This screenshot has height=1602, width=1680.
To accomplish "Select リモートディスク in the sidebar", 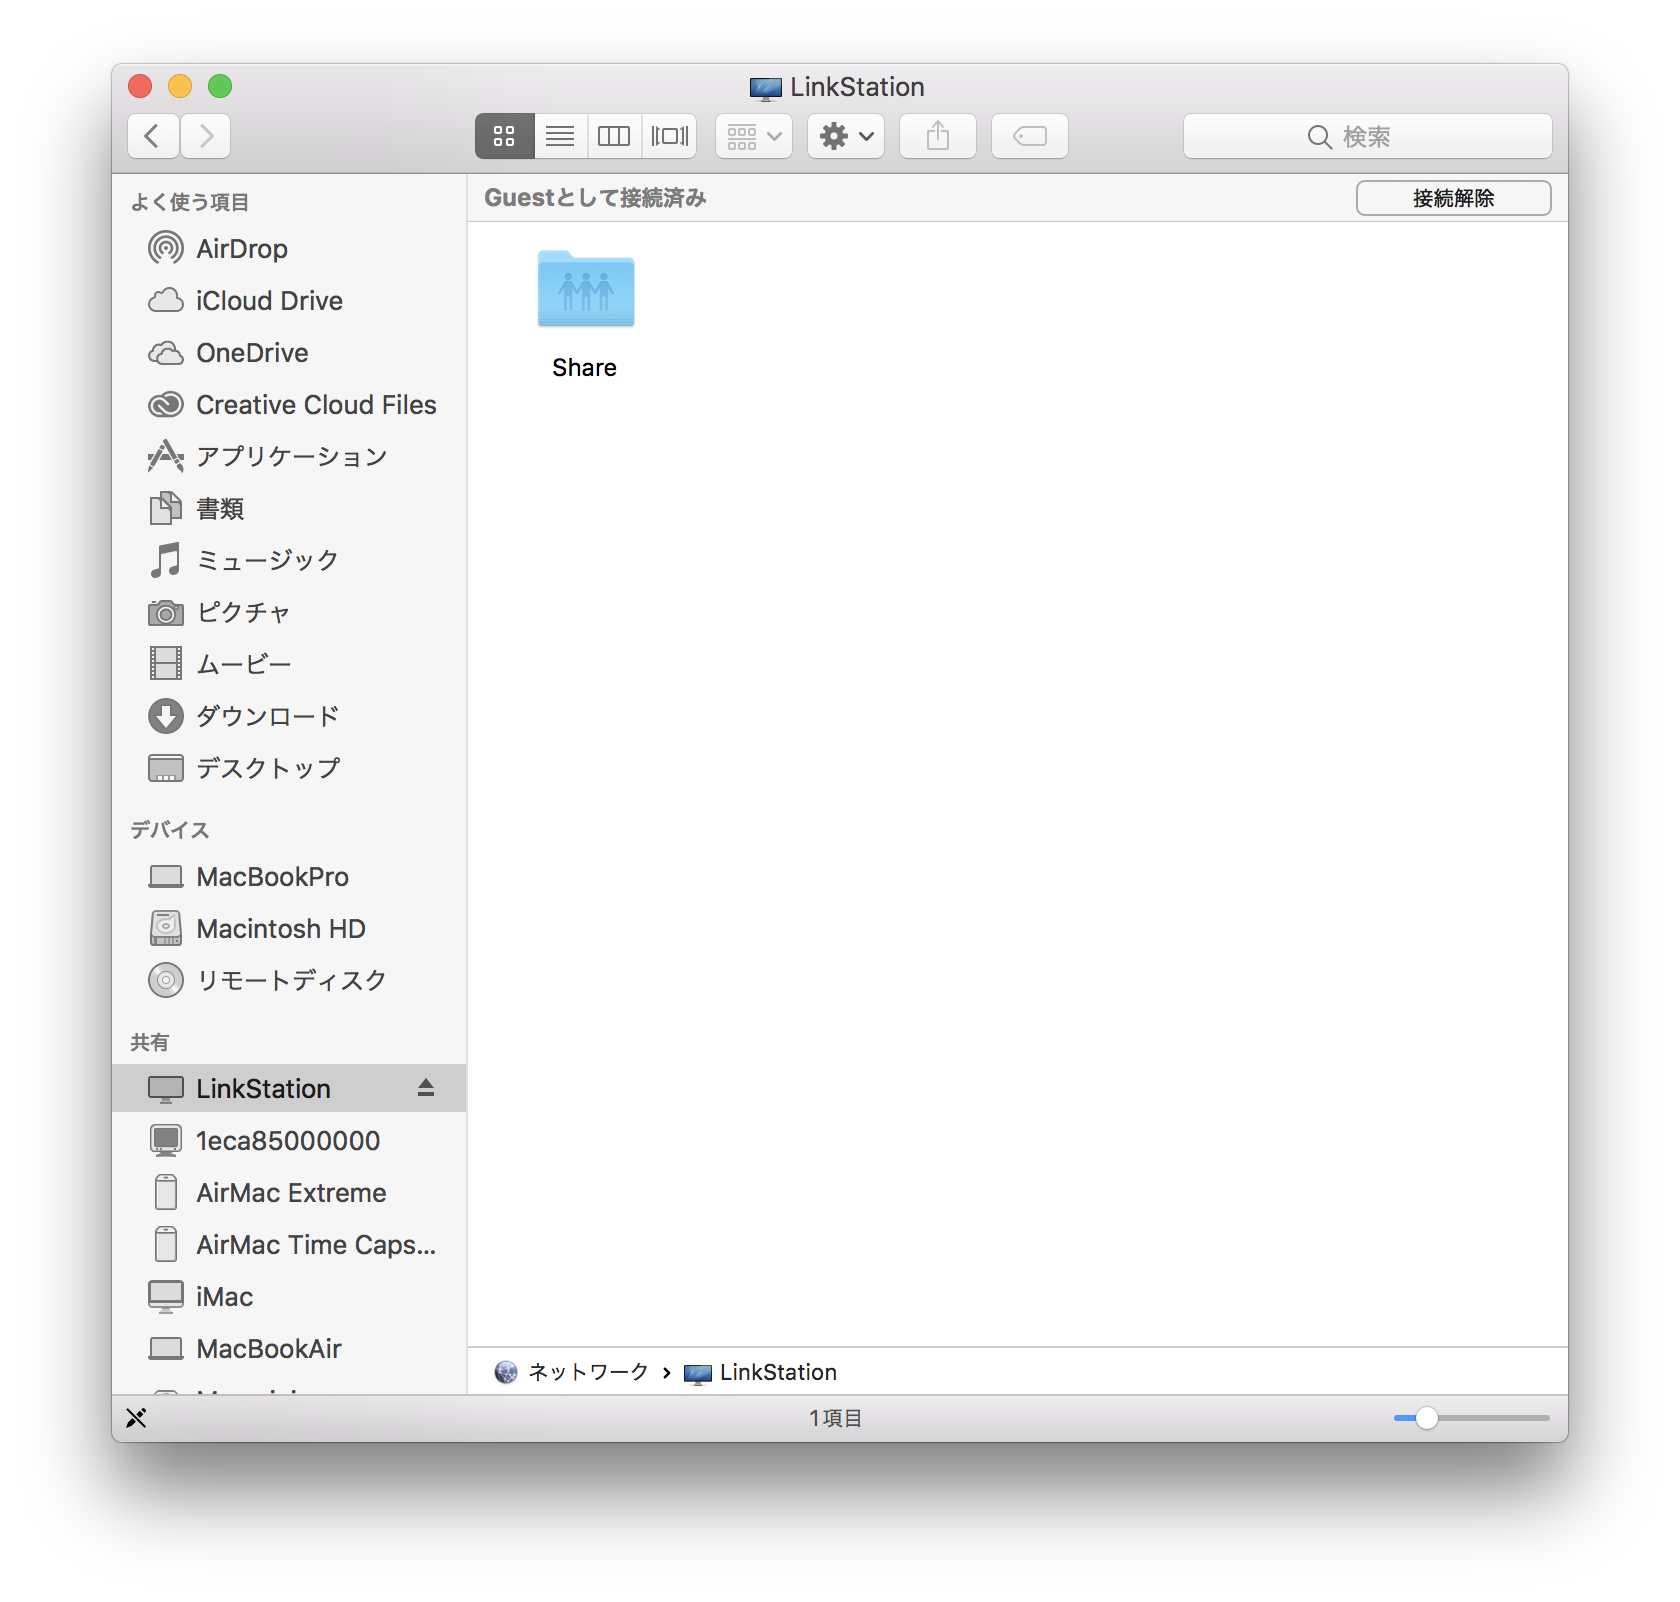I will 289,980.
